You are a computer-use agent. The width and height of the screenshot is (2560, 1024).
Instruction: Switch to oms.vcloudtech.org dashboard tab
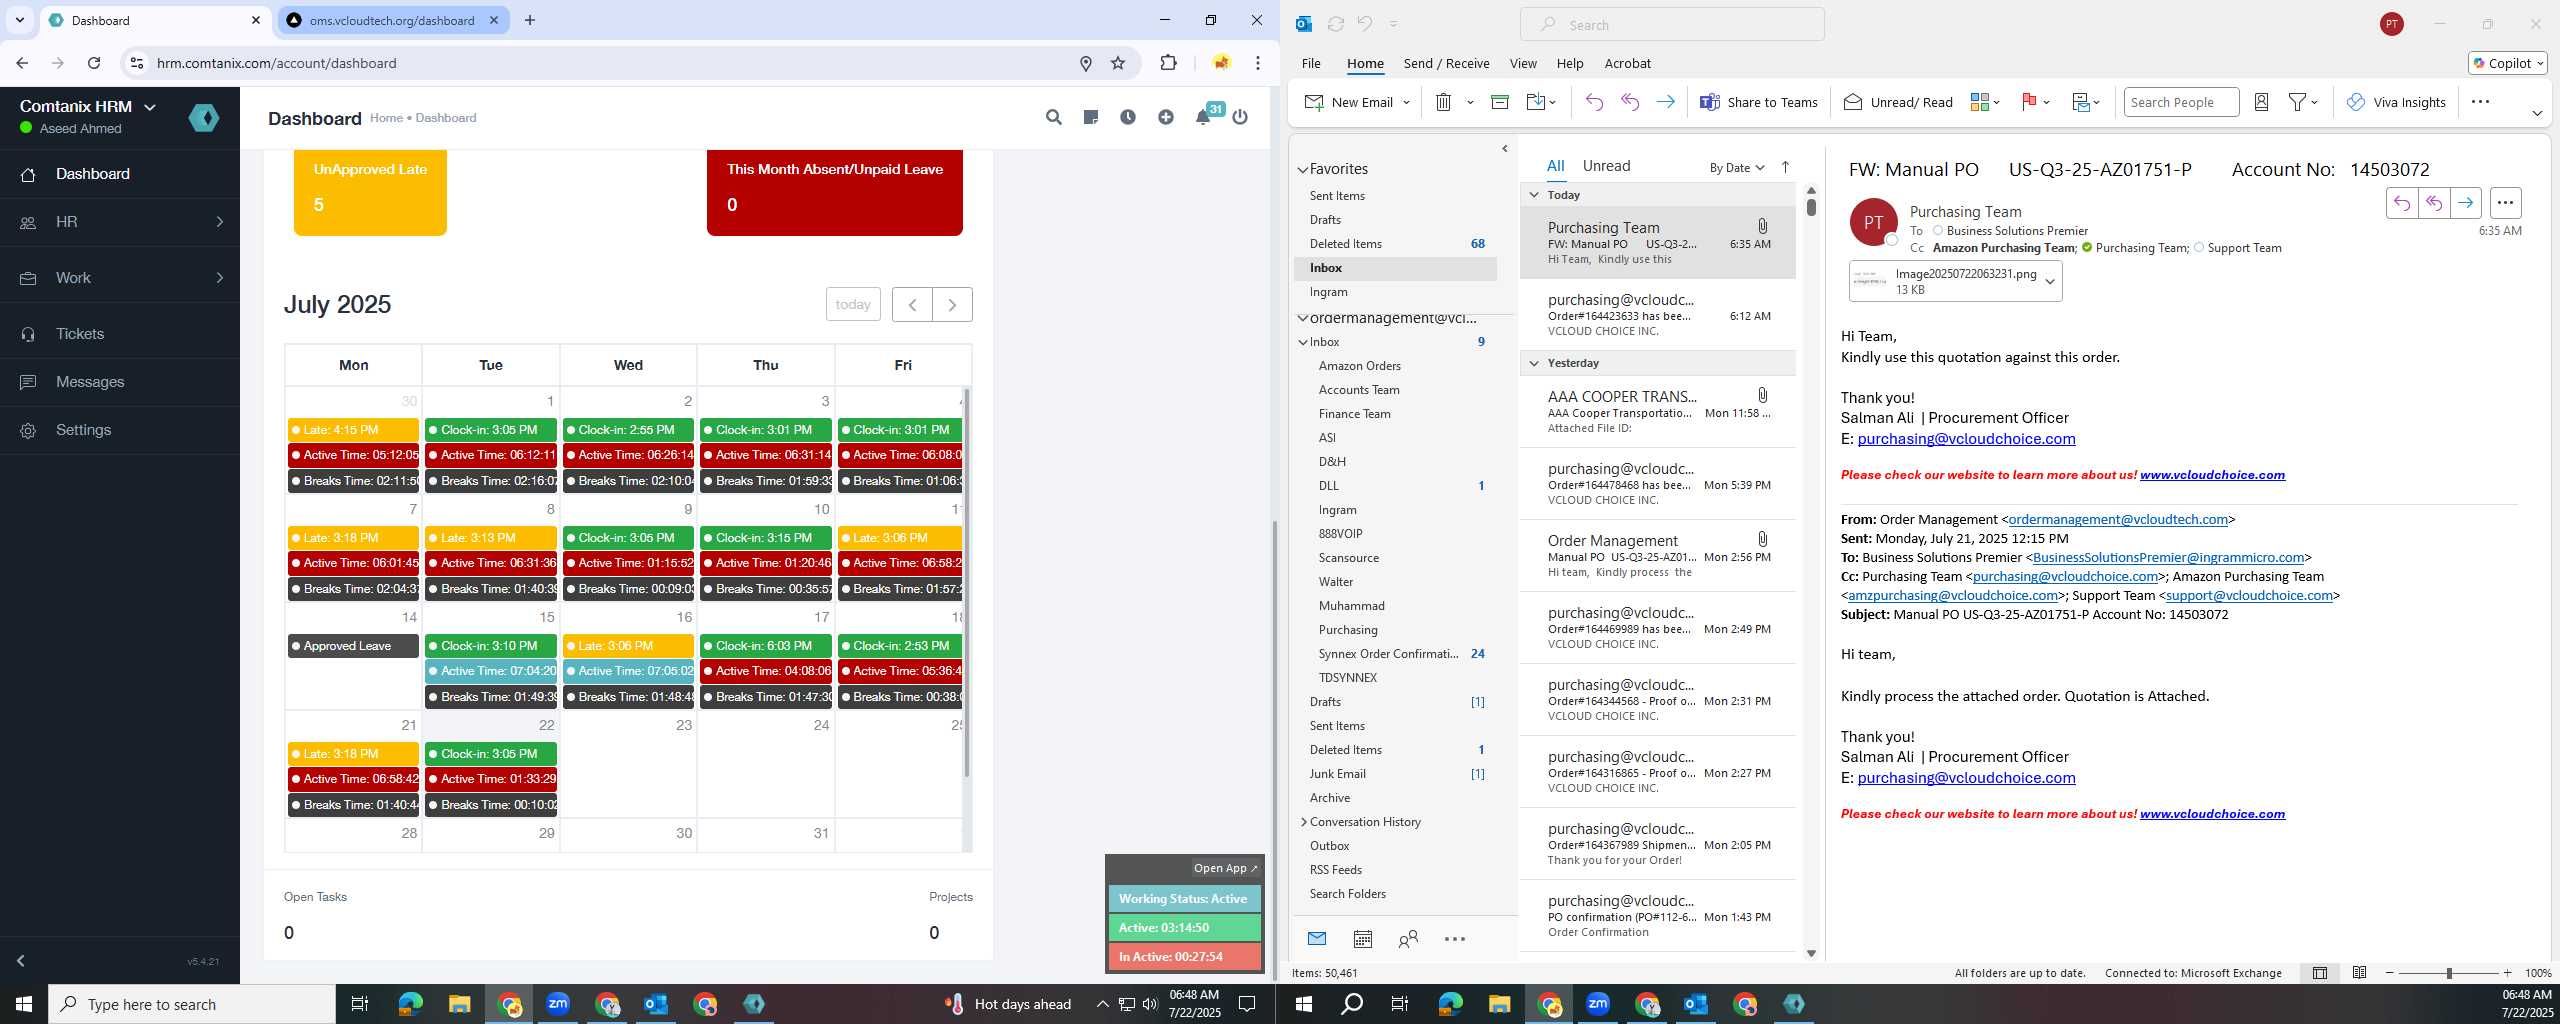392,20
